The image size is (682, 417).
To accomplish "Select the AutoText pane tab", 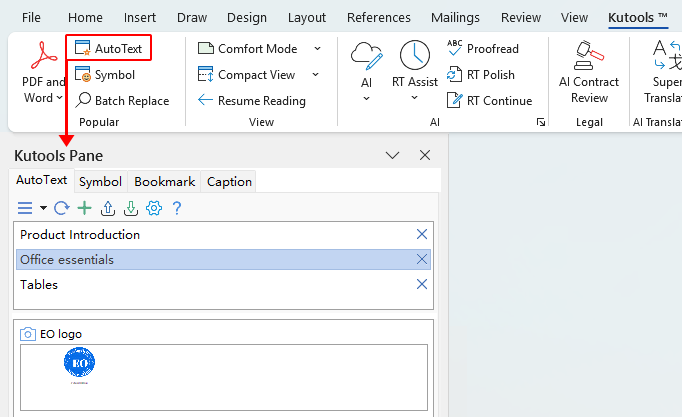I will tap(42, 180).
